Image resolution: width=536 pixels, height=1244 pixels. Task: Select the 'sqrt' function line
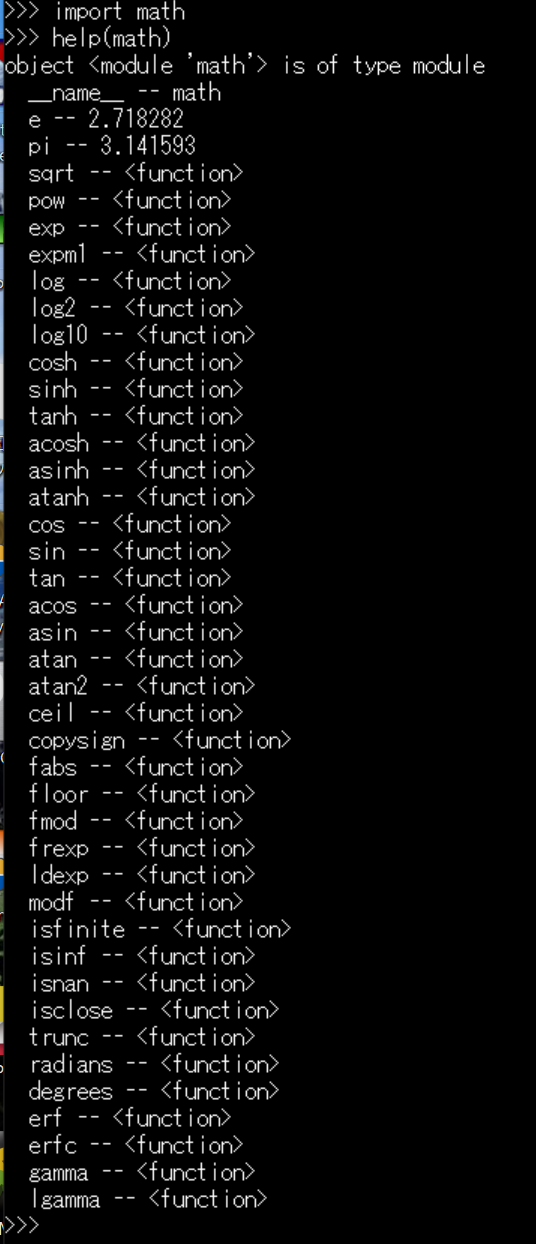136,174
